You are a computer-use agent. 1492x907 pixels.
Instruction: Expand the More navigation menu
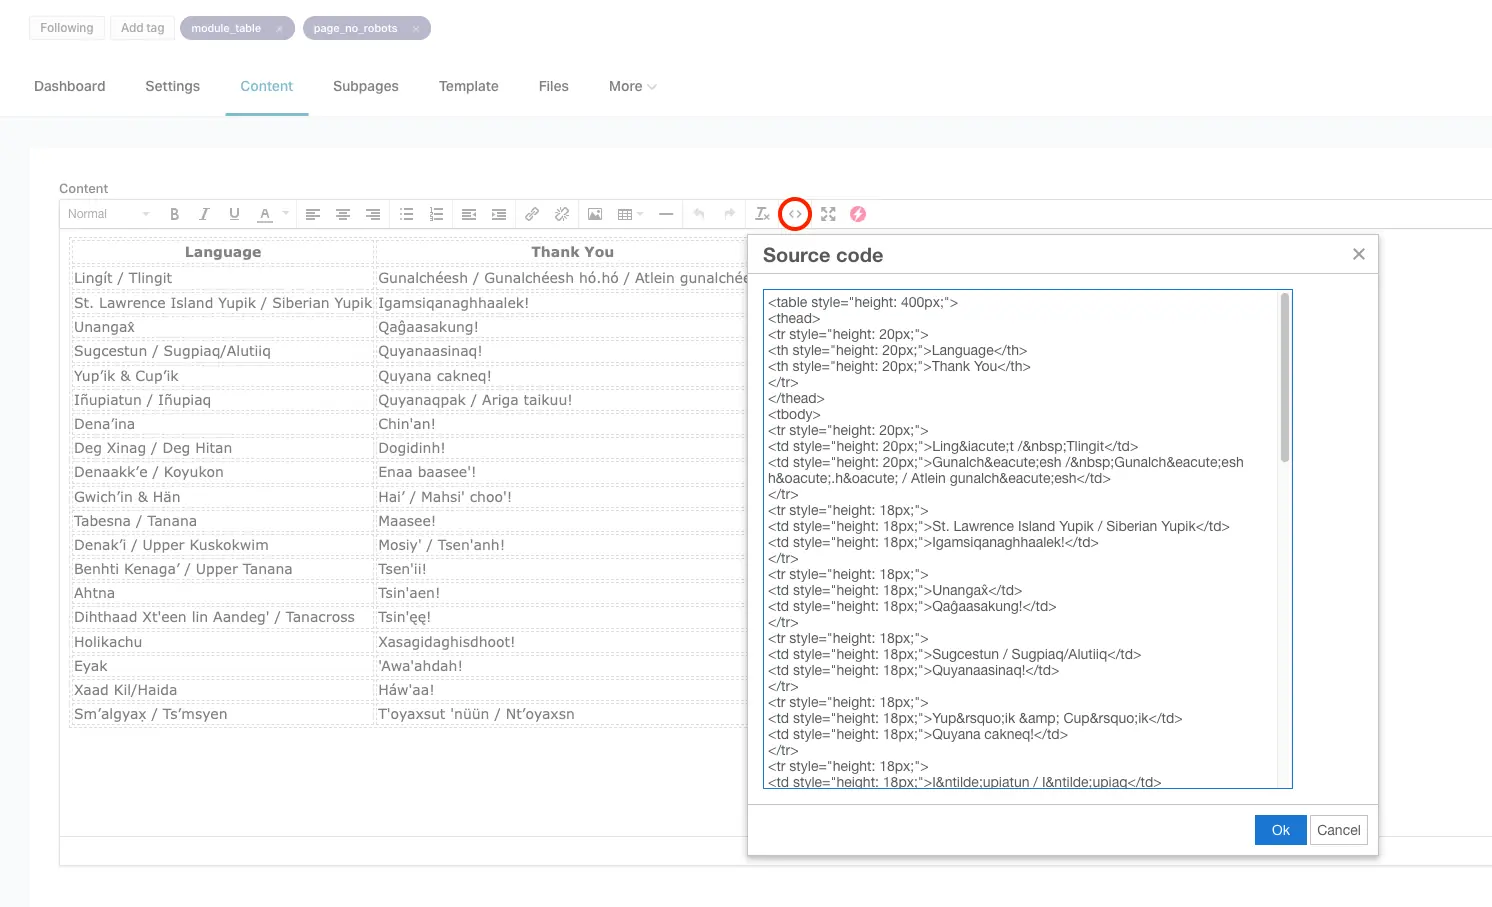(x=632, y=86)
